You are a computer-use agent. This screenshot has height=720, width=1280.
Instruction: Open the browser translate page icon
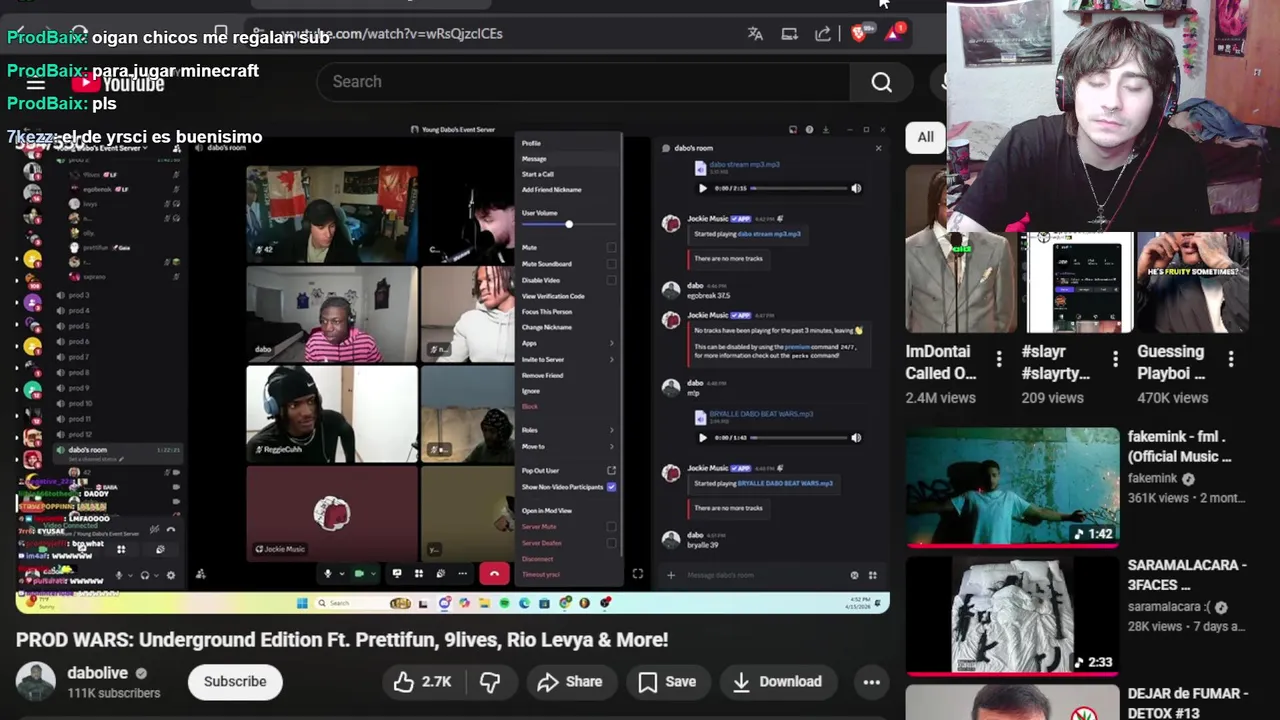pos(755,34)
